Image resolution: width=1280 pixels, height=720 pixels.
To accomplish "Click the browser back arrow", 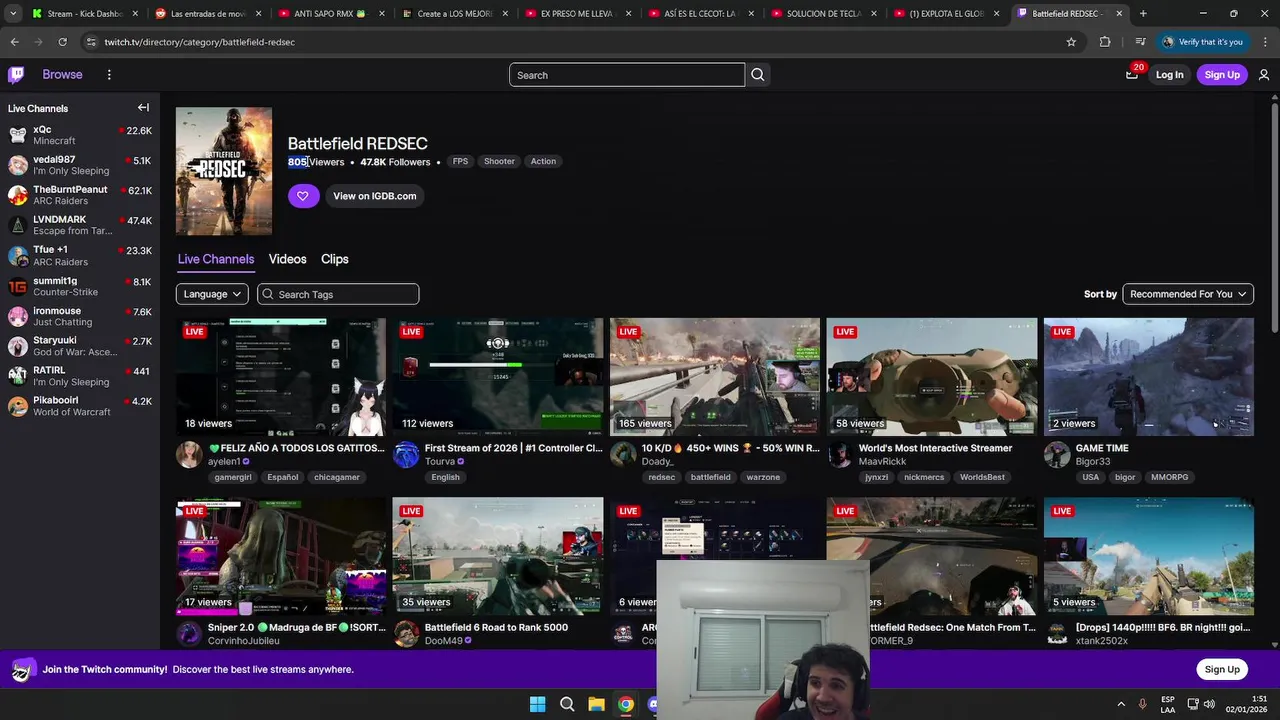I will coord(14,42).
